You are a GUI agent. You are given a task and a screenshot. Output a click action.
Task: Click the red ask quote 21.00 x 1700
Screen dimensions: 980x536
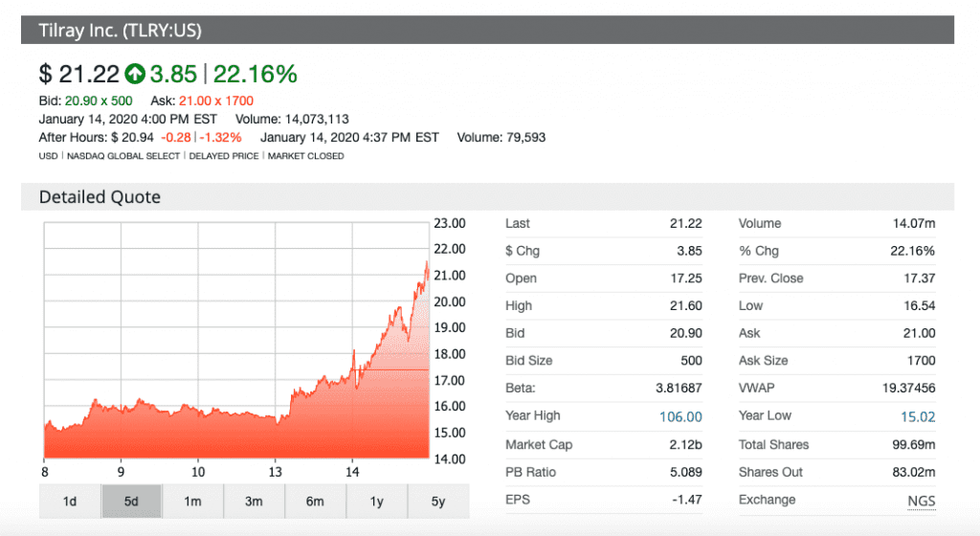216,101
